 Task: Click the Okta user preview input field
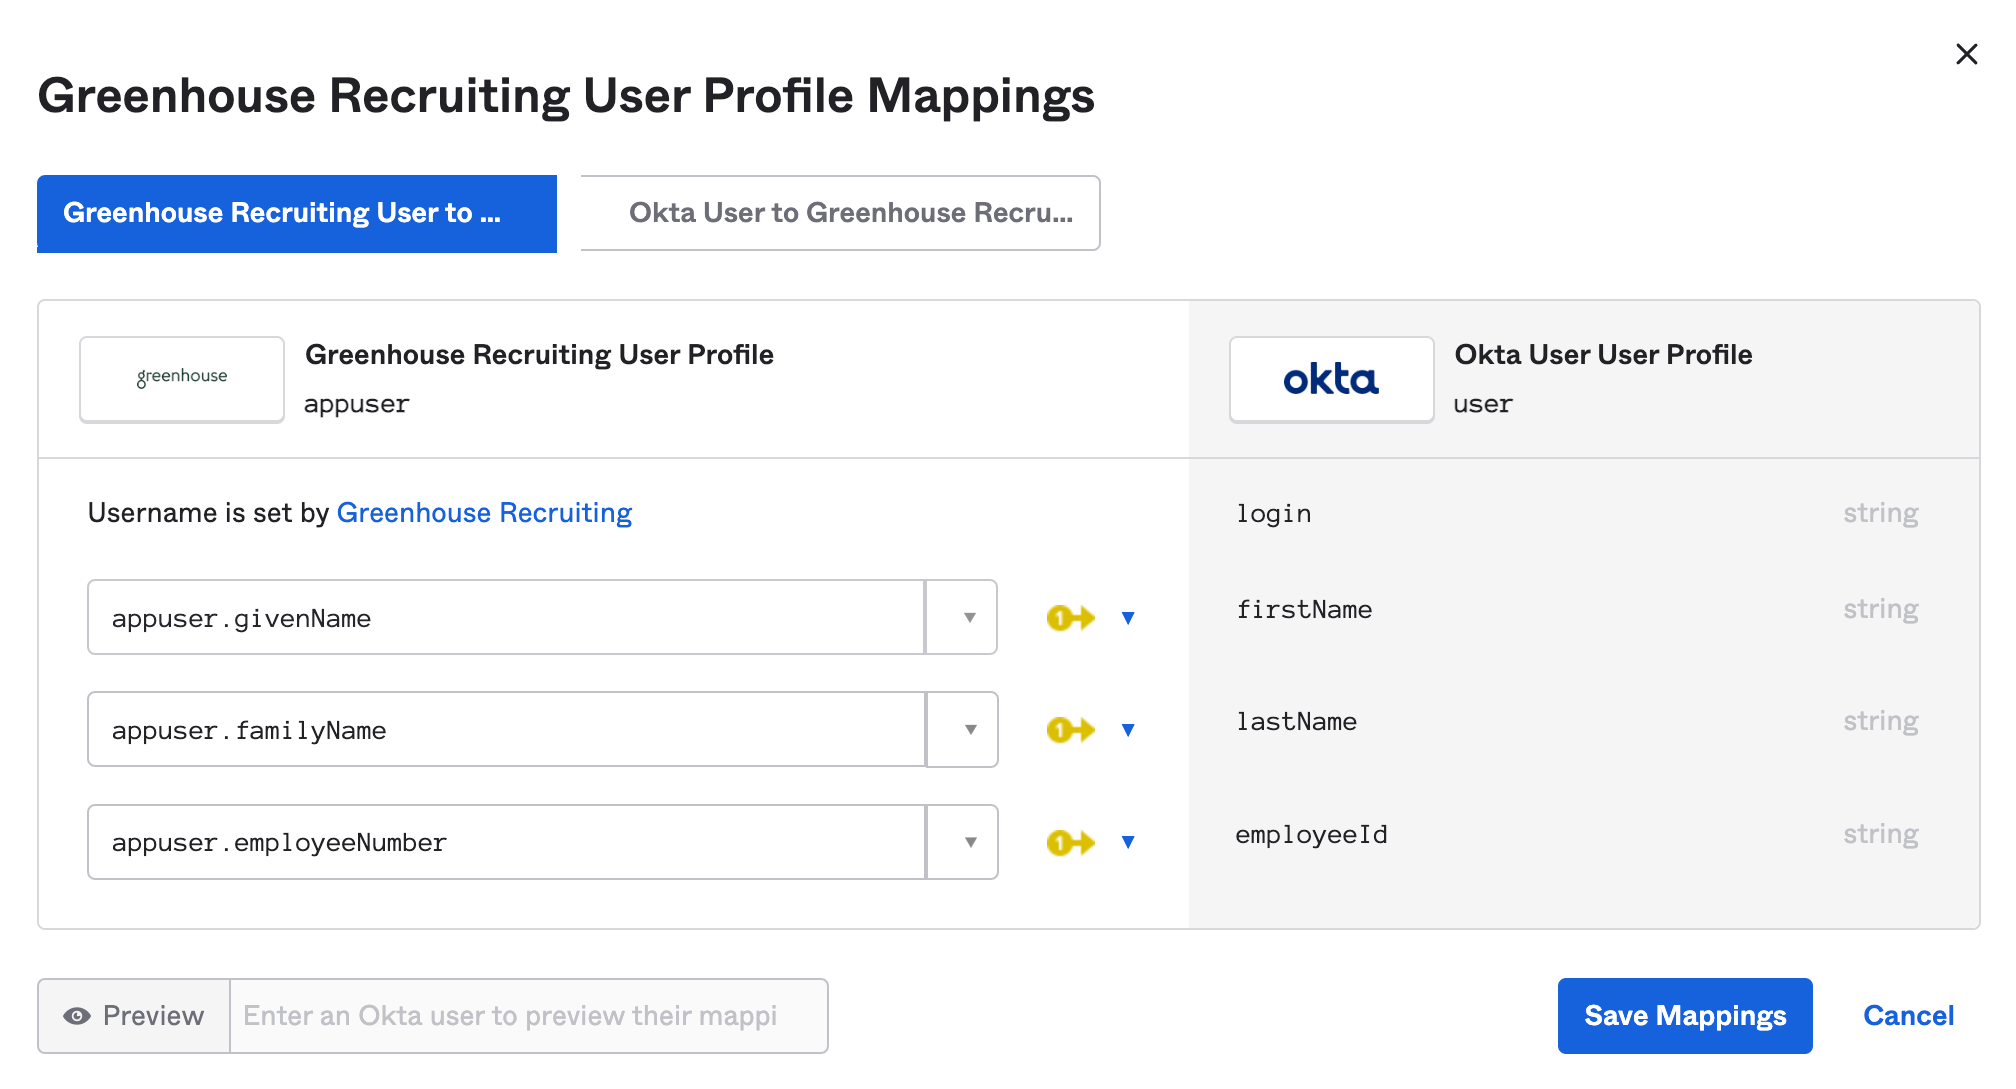pyautogui.click(x=528, y=1015)
